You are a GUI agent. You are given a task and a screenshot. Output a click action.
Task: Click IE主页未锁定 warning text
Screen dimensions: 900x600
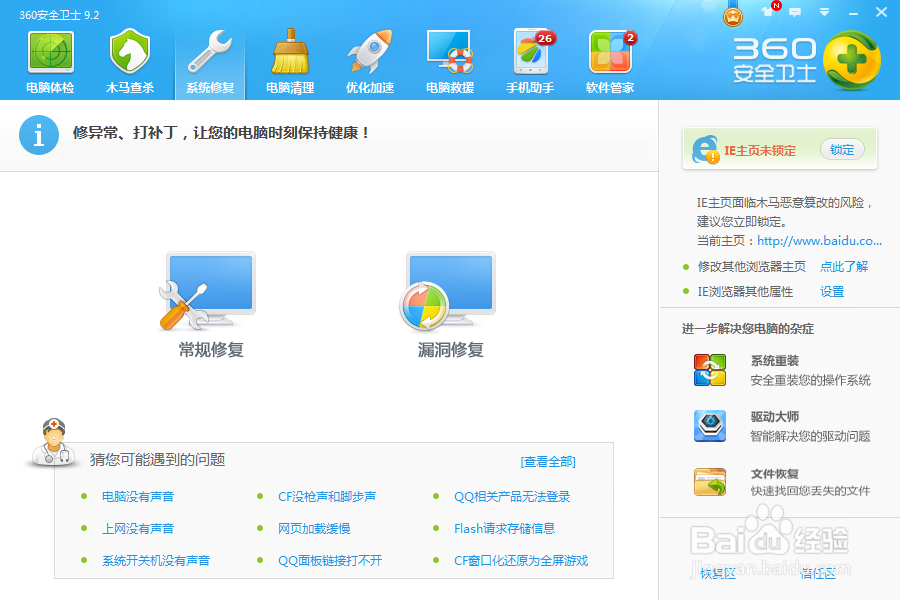pos(760,150)
